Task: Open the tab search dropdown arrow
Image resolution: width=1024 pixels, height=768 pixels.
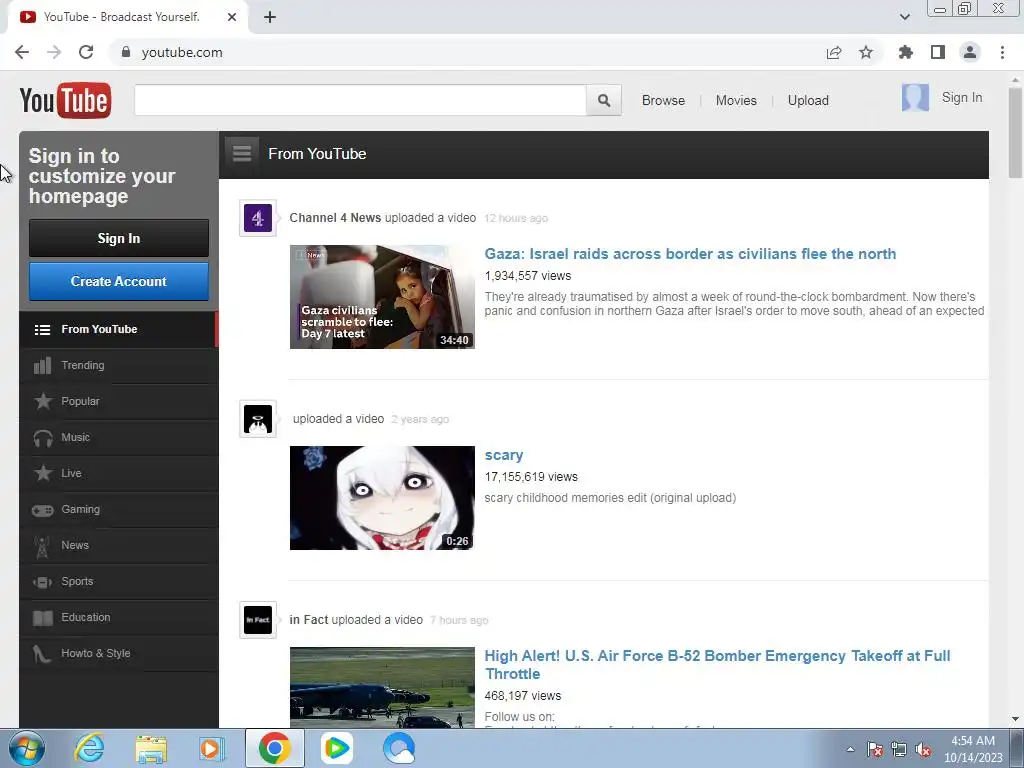Action: [x=904, y=17]
